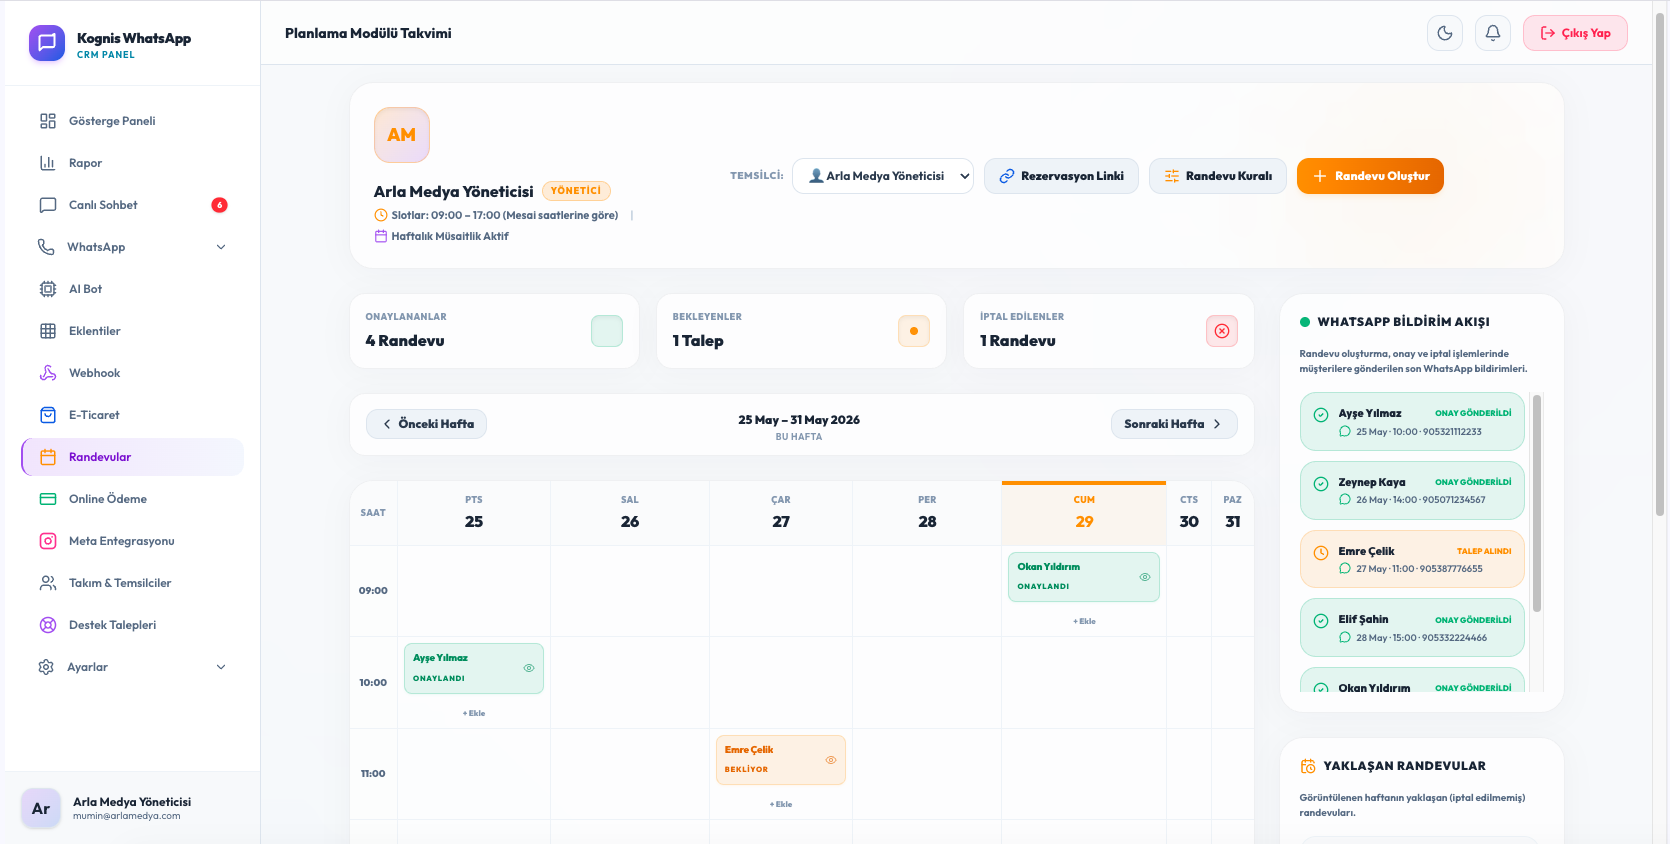Open E-Ticaret shopping bag icon
Viewport: 1670px width, 844px height.
coord(48,415)
